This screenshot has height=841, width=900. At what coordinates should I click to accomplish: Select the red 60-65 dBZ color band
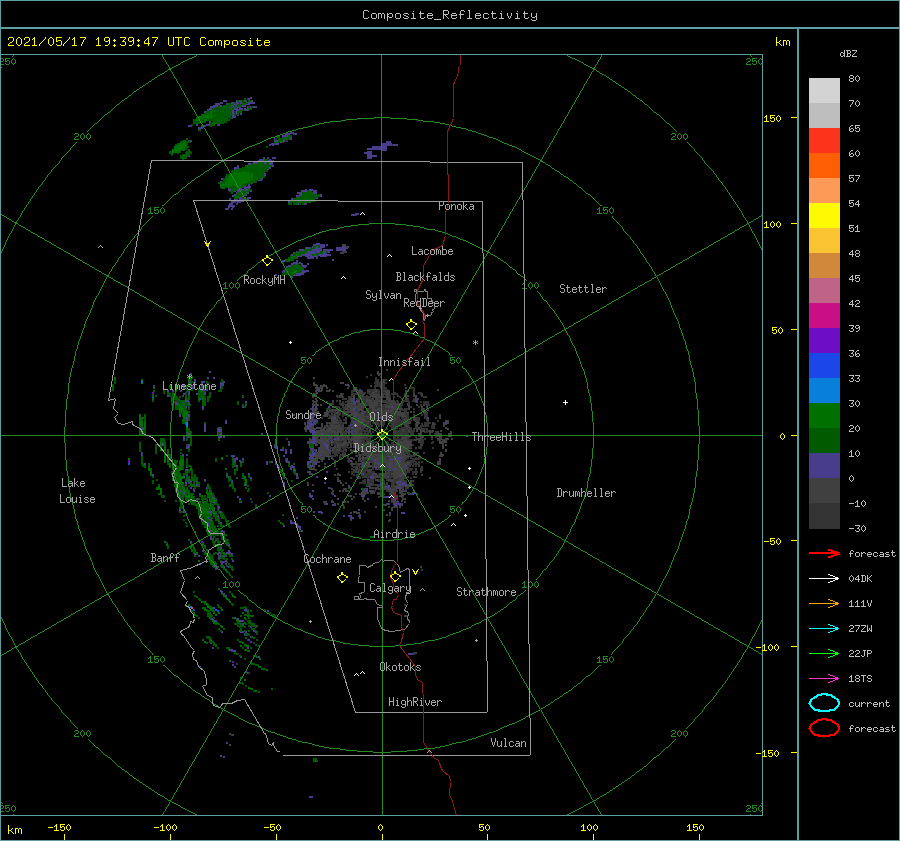(x=824, y=141)
